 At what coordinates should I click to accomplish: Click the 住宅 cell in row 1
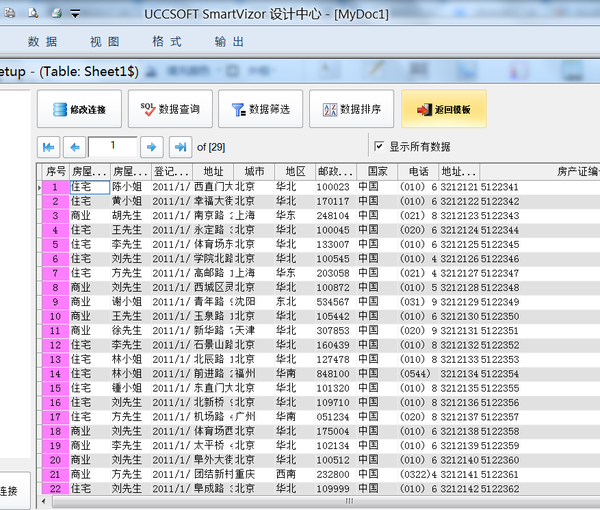coord(90,187)
